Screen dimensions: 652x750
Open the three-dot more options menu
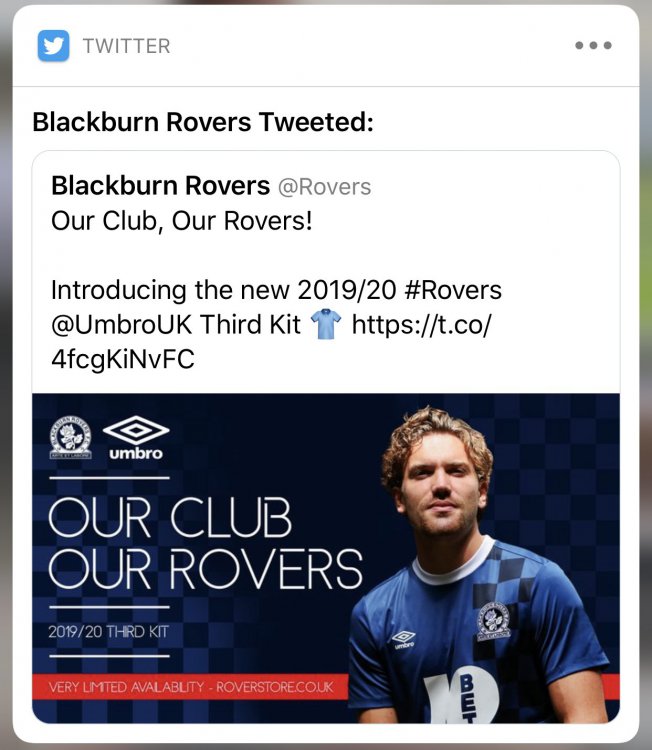click(x=593, y=46)
